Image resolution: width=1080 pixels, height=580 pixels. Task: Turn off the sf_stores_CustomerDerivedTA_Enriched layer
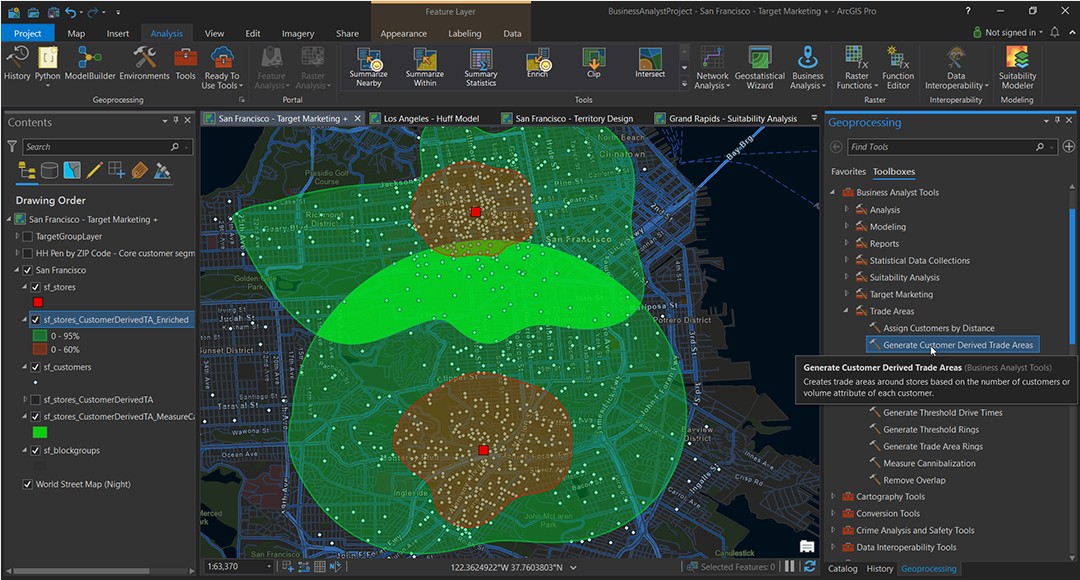coord(35,320)
